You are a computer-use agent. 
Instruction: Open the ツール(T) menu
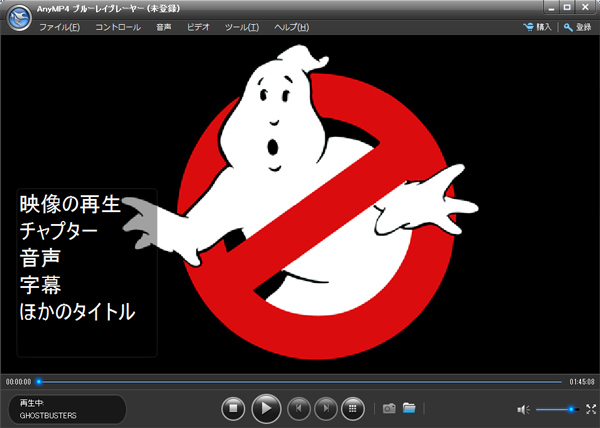click(x=242, y=27)
